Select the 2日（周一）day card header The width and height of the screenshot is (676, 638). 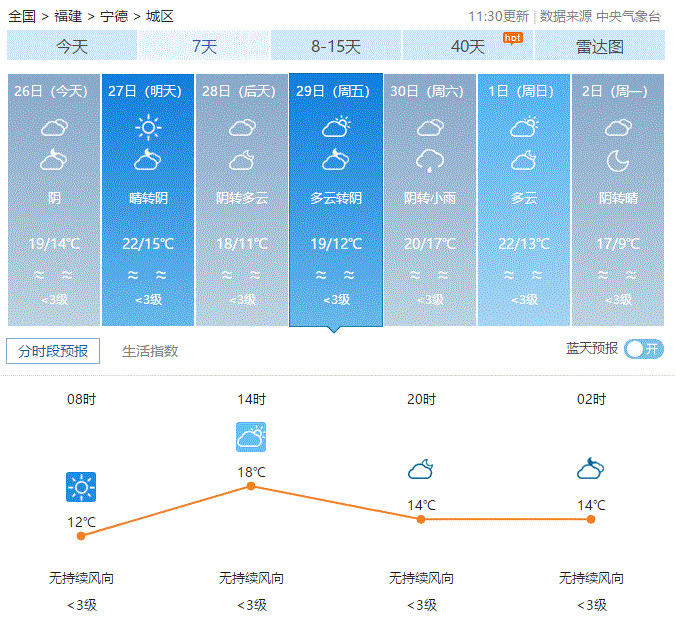[615, 91]
